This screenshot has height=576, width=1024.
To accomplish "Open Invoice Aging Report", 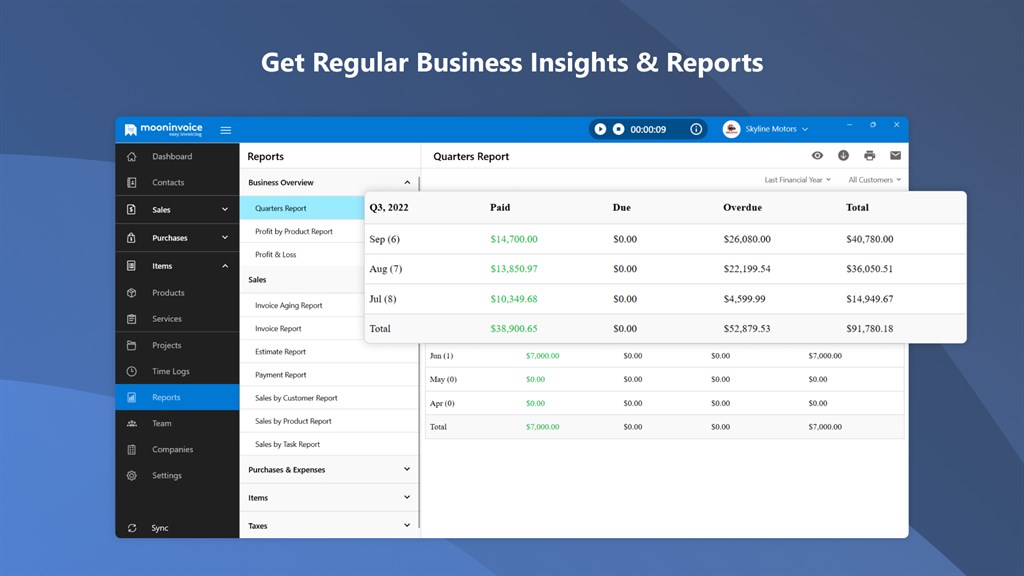I will [302, 305].
